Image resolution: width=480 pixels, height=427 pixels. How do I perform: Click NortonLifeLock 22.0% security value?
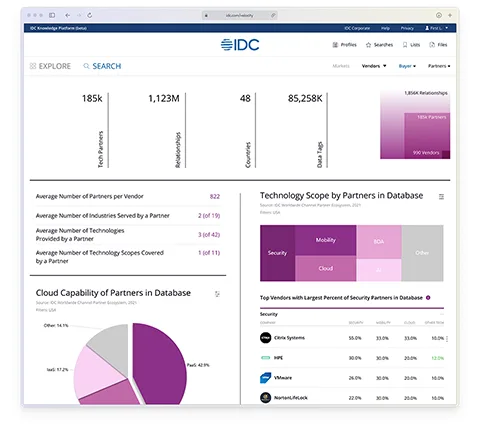coord(355,398)
